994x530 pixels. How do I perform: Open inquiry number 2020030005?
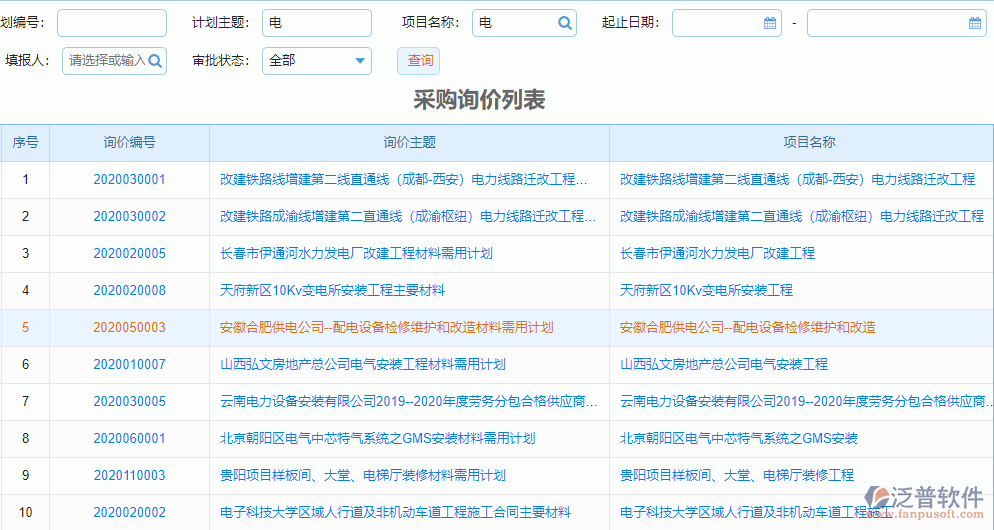(x=129, y=401)
